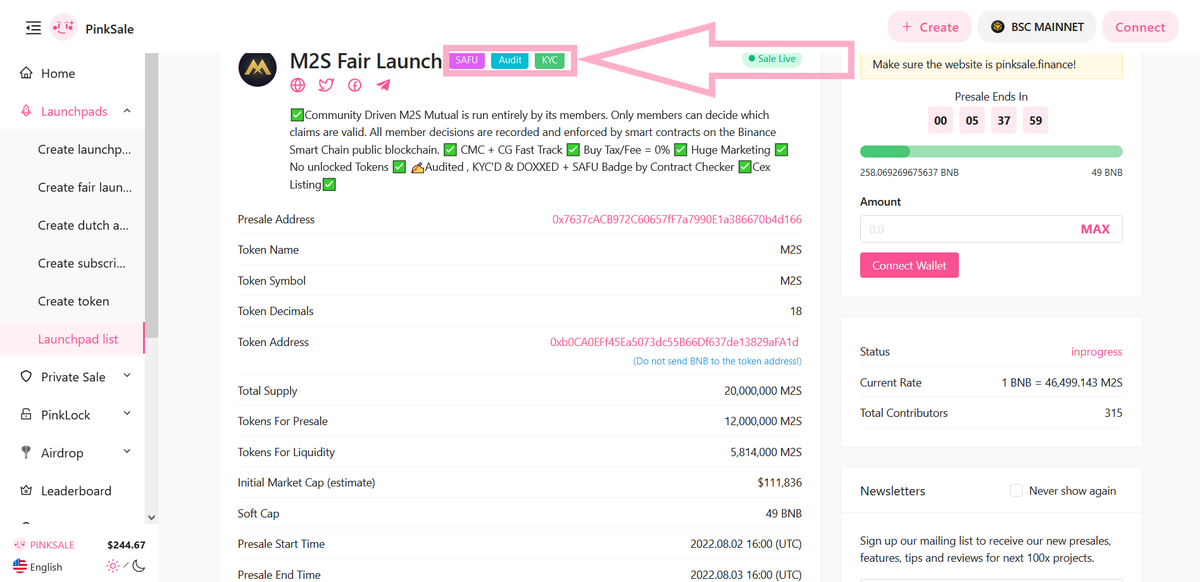Click the M2S token logo avatar
This screenshot has height=582, width=1200.
(x=256, y=70)
